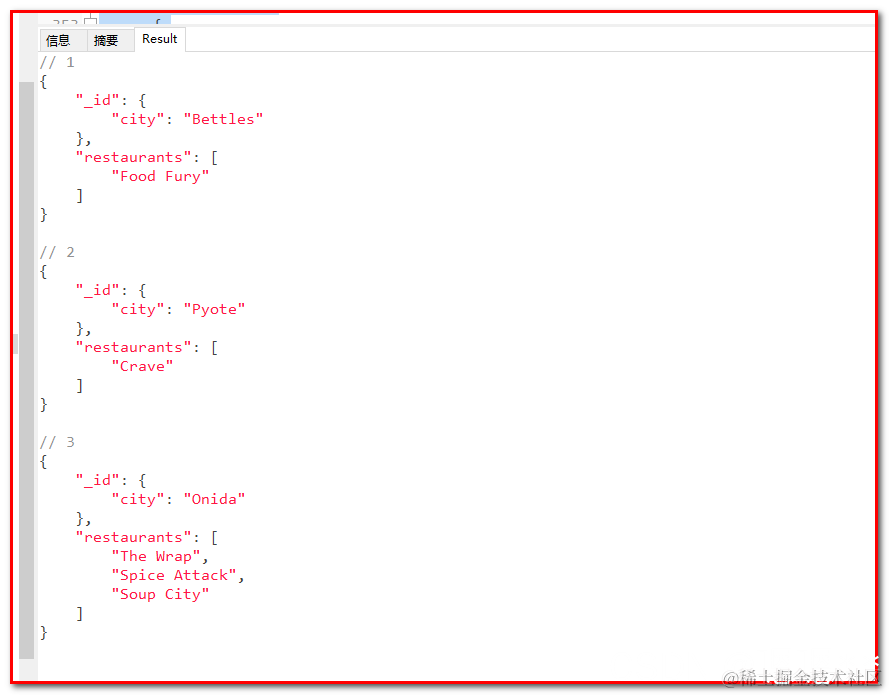Click the "Crave" restaurant entry
Image resolution: width=889 pixels, height=695 pixels.
click(x=142, y=366)
